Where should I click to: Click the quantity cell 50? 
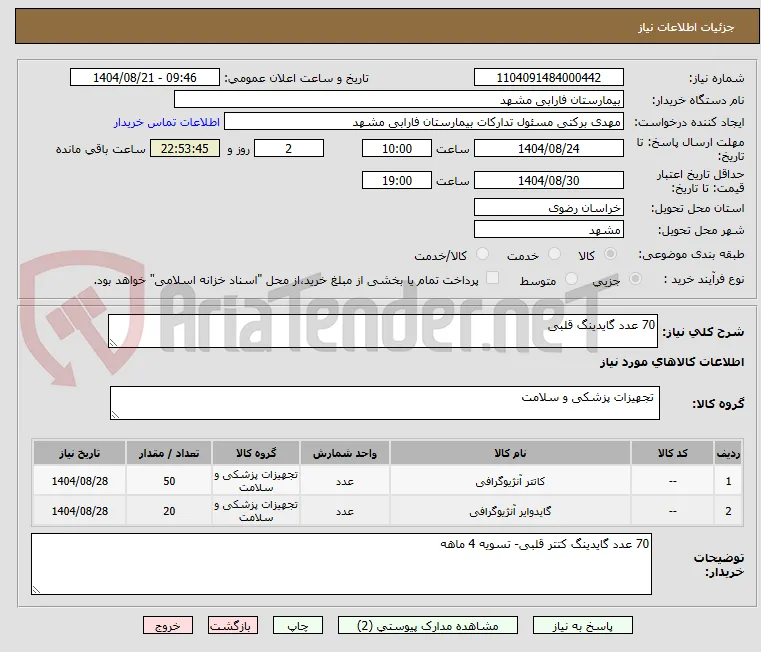point(168,481)
